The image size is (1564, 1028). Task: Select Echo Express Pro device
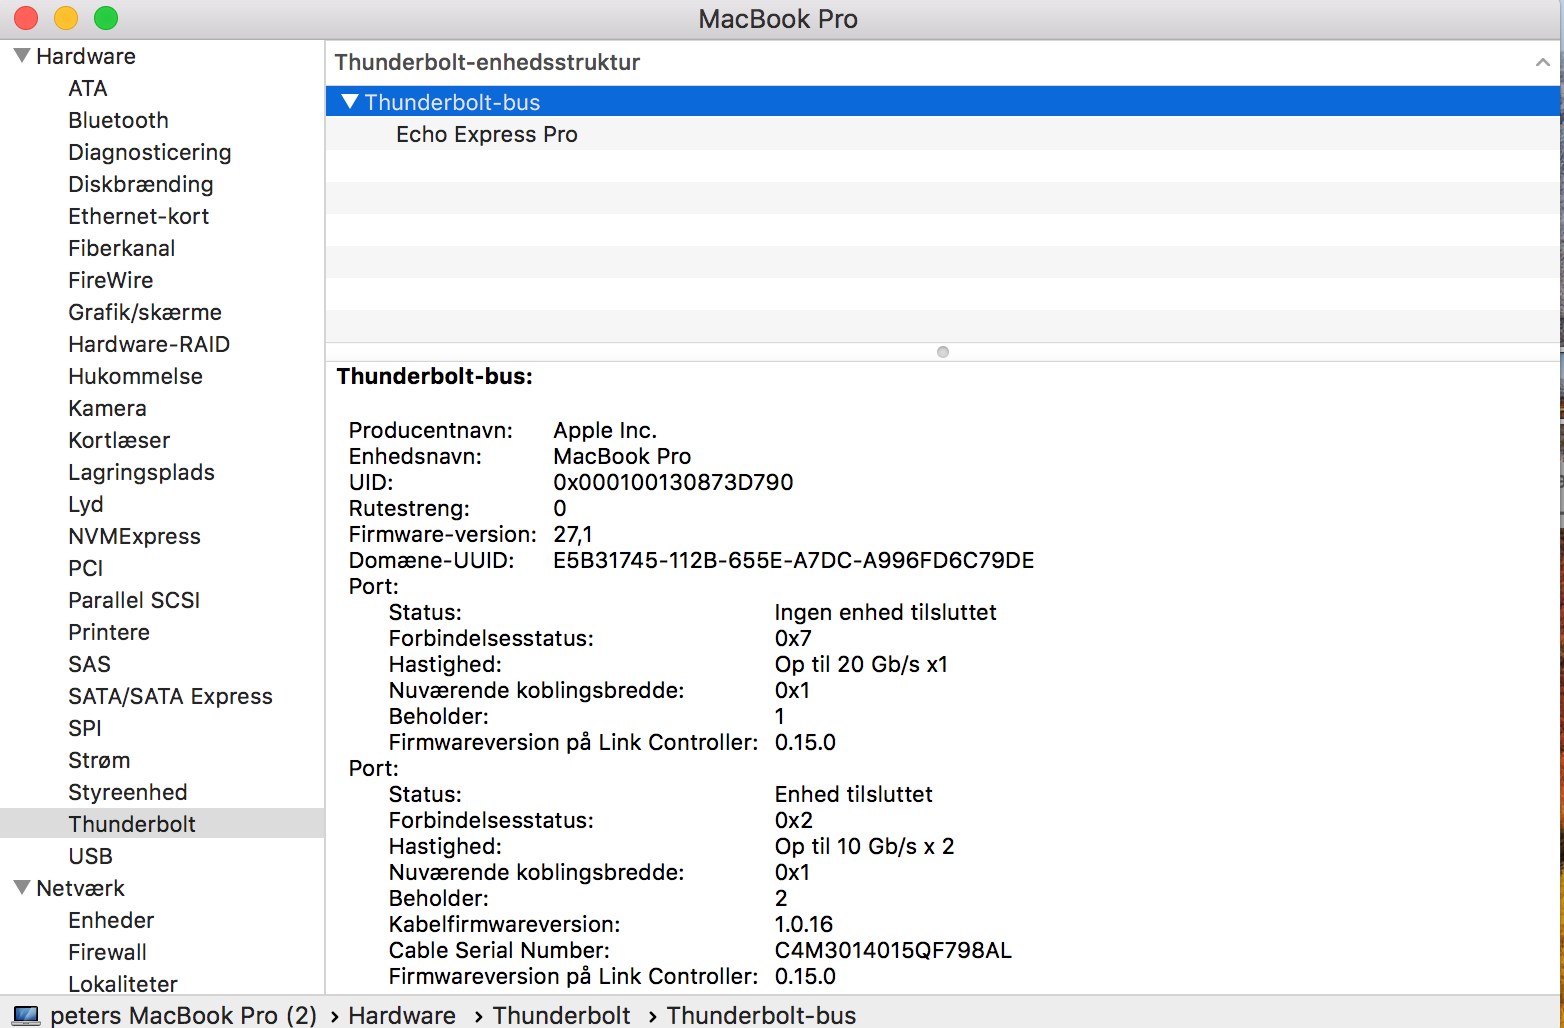pyautogui.click(x=486, y=135)
